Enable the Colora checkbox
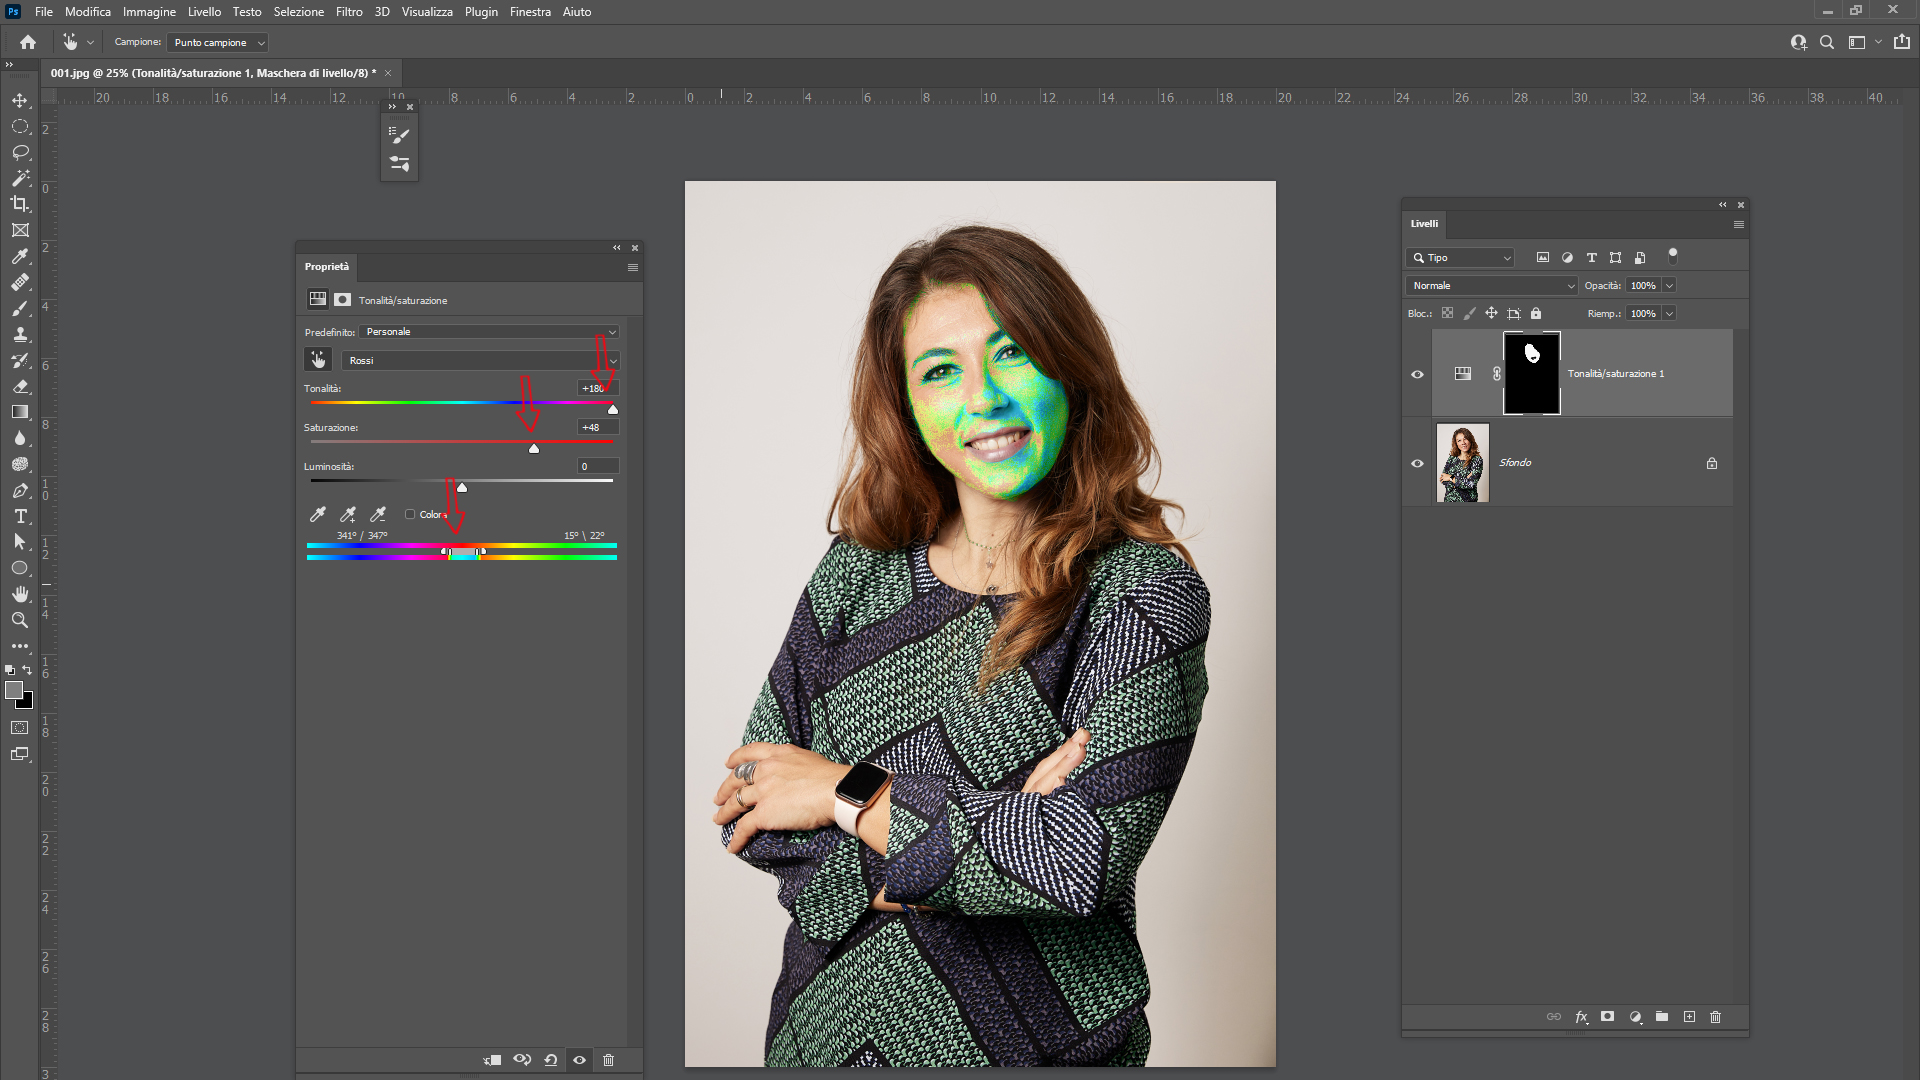 tap(410, 514)
